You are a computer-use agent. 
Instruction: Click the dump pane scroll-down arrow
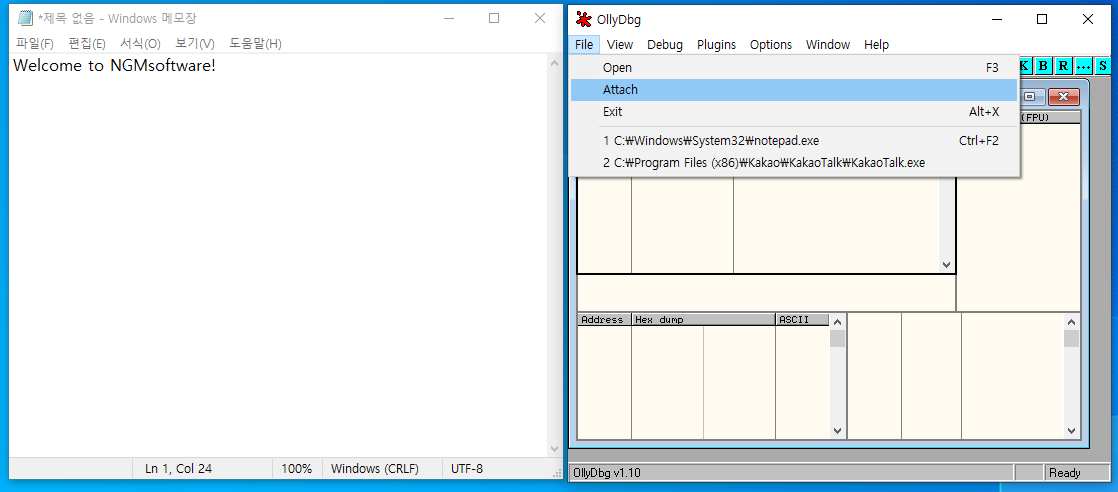[837, 431]
